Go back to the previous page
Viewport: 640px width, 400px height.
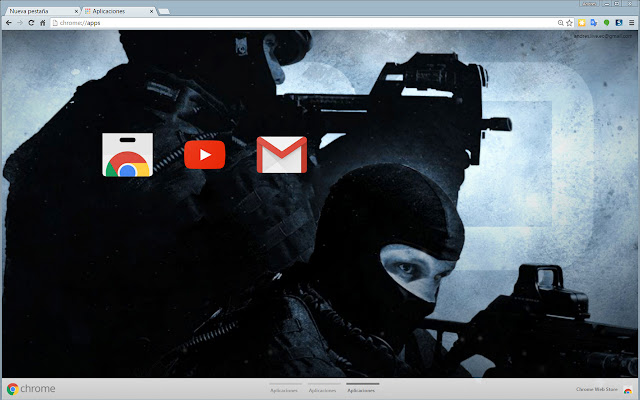(8, 22)
